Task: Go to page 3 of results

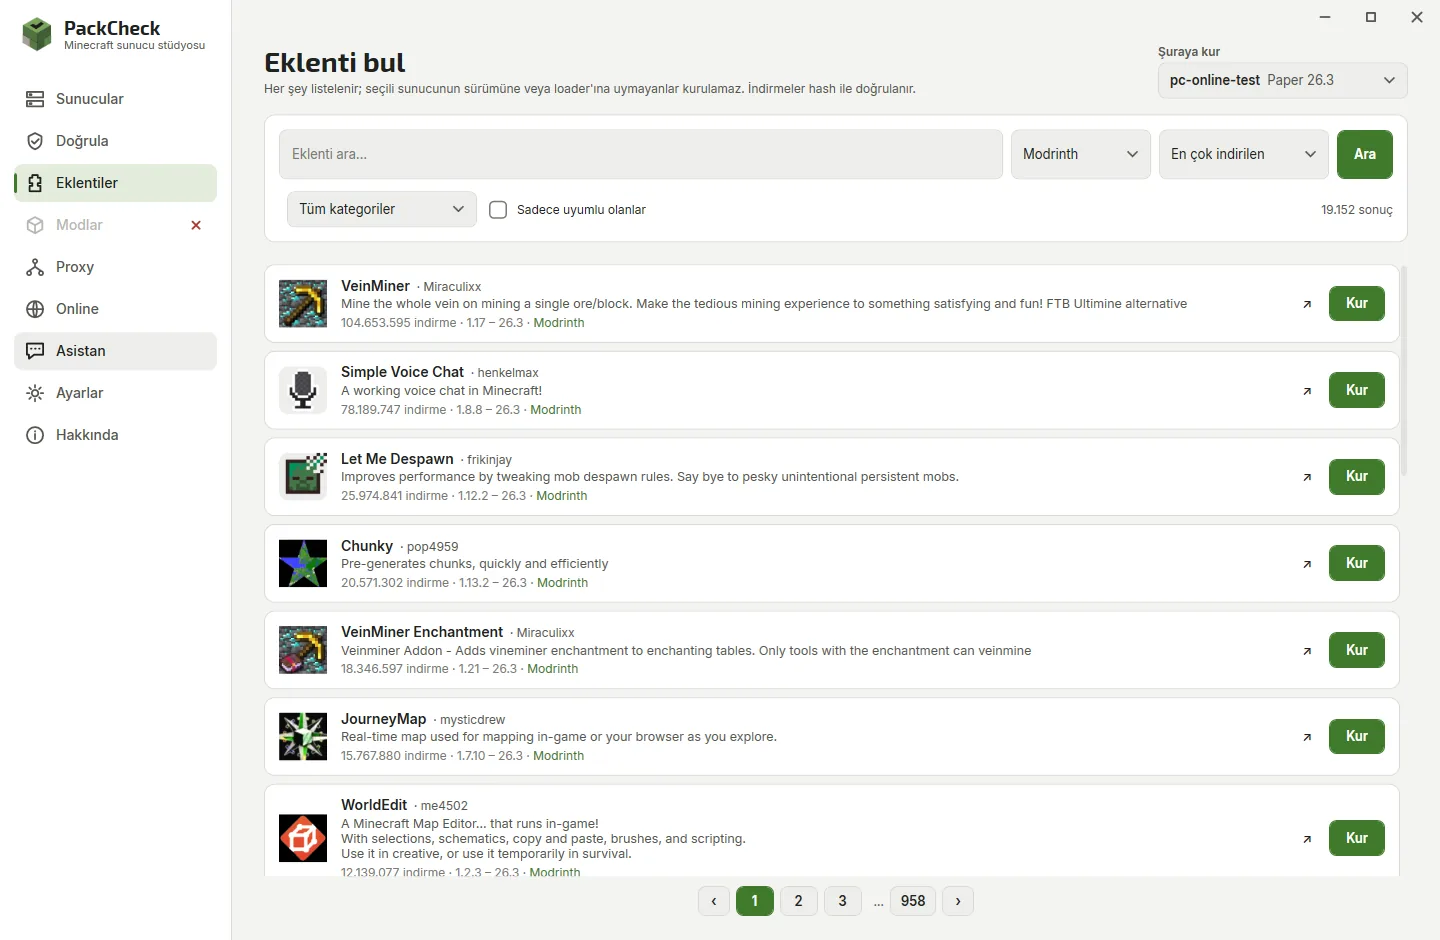Action: [843, 901]
